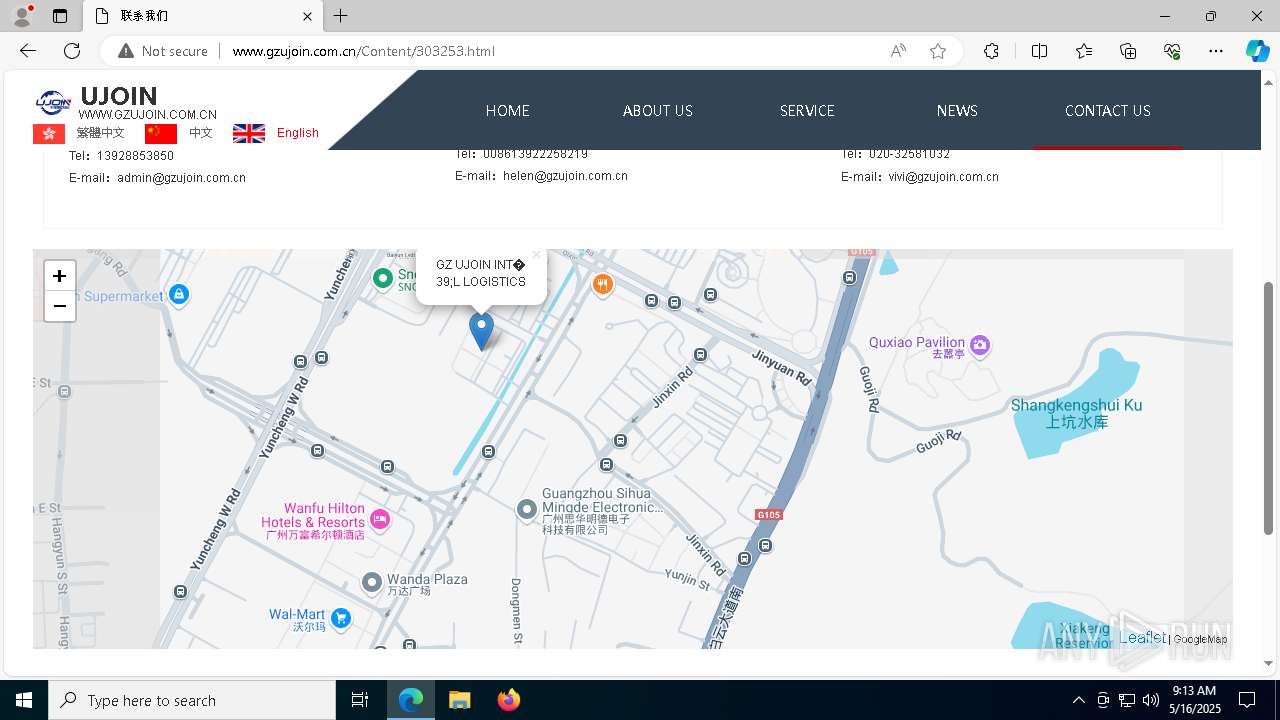Click the page vertical scrollbar

click(1269, 409)
